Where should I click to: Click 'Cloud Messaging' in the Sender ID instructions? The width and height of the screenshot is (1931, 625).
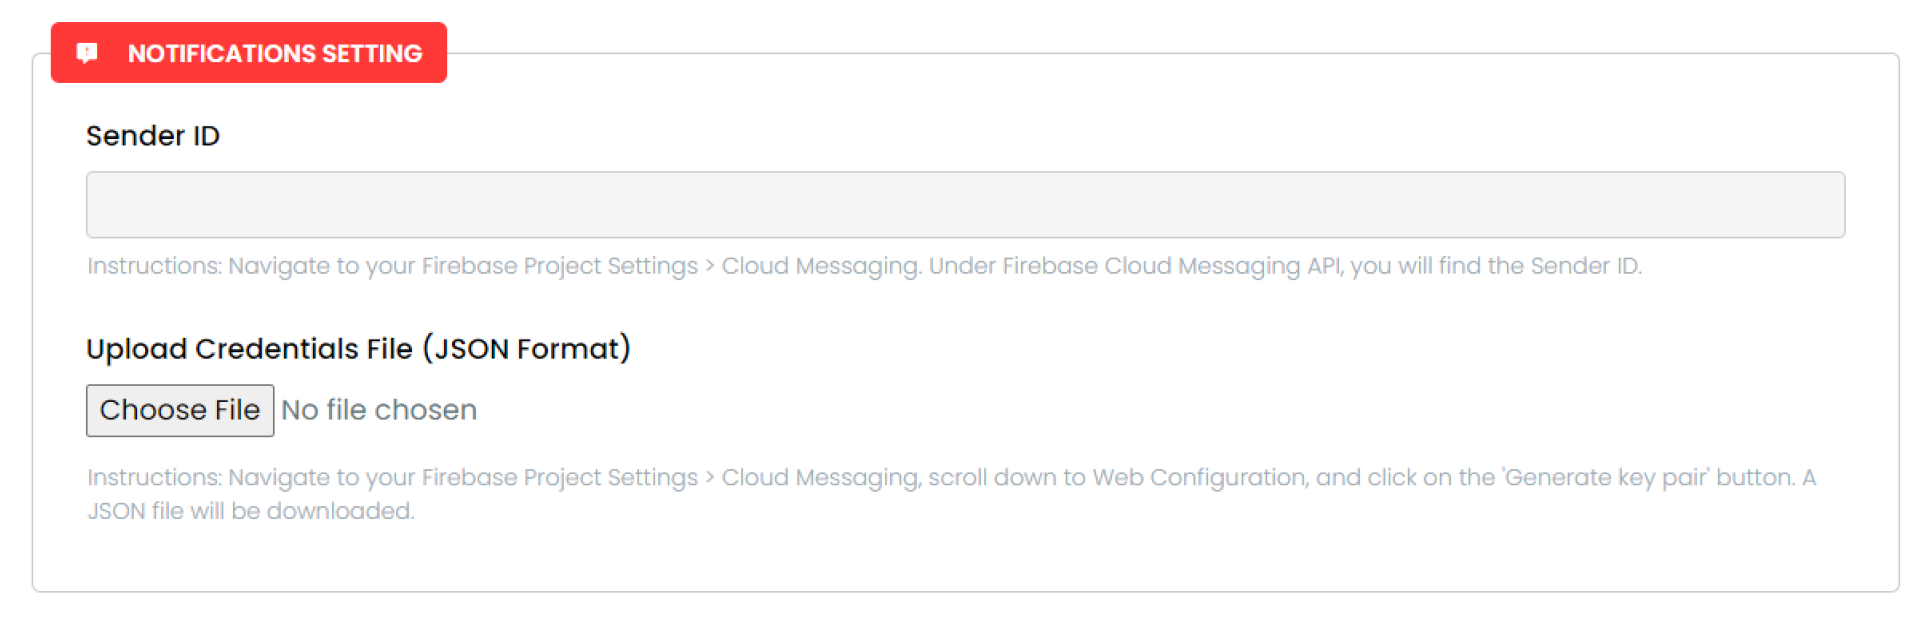pos(820,266)
